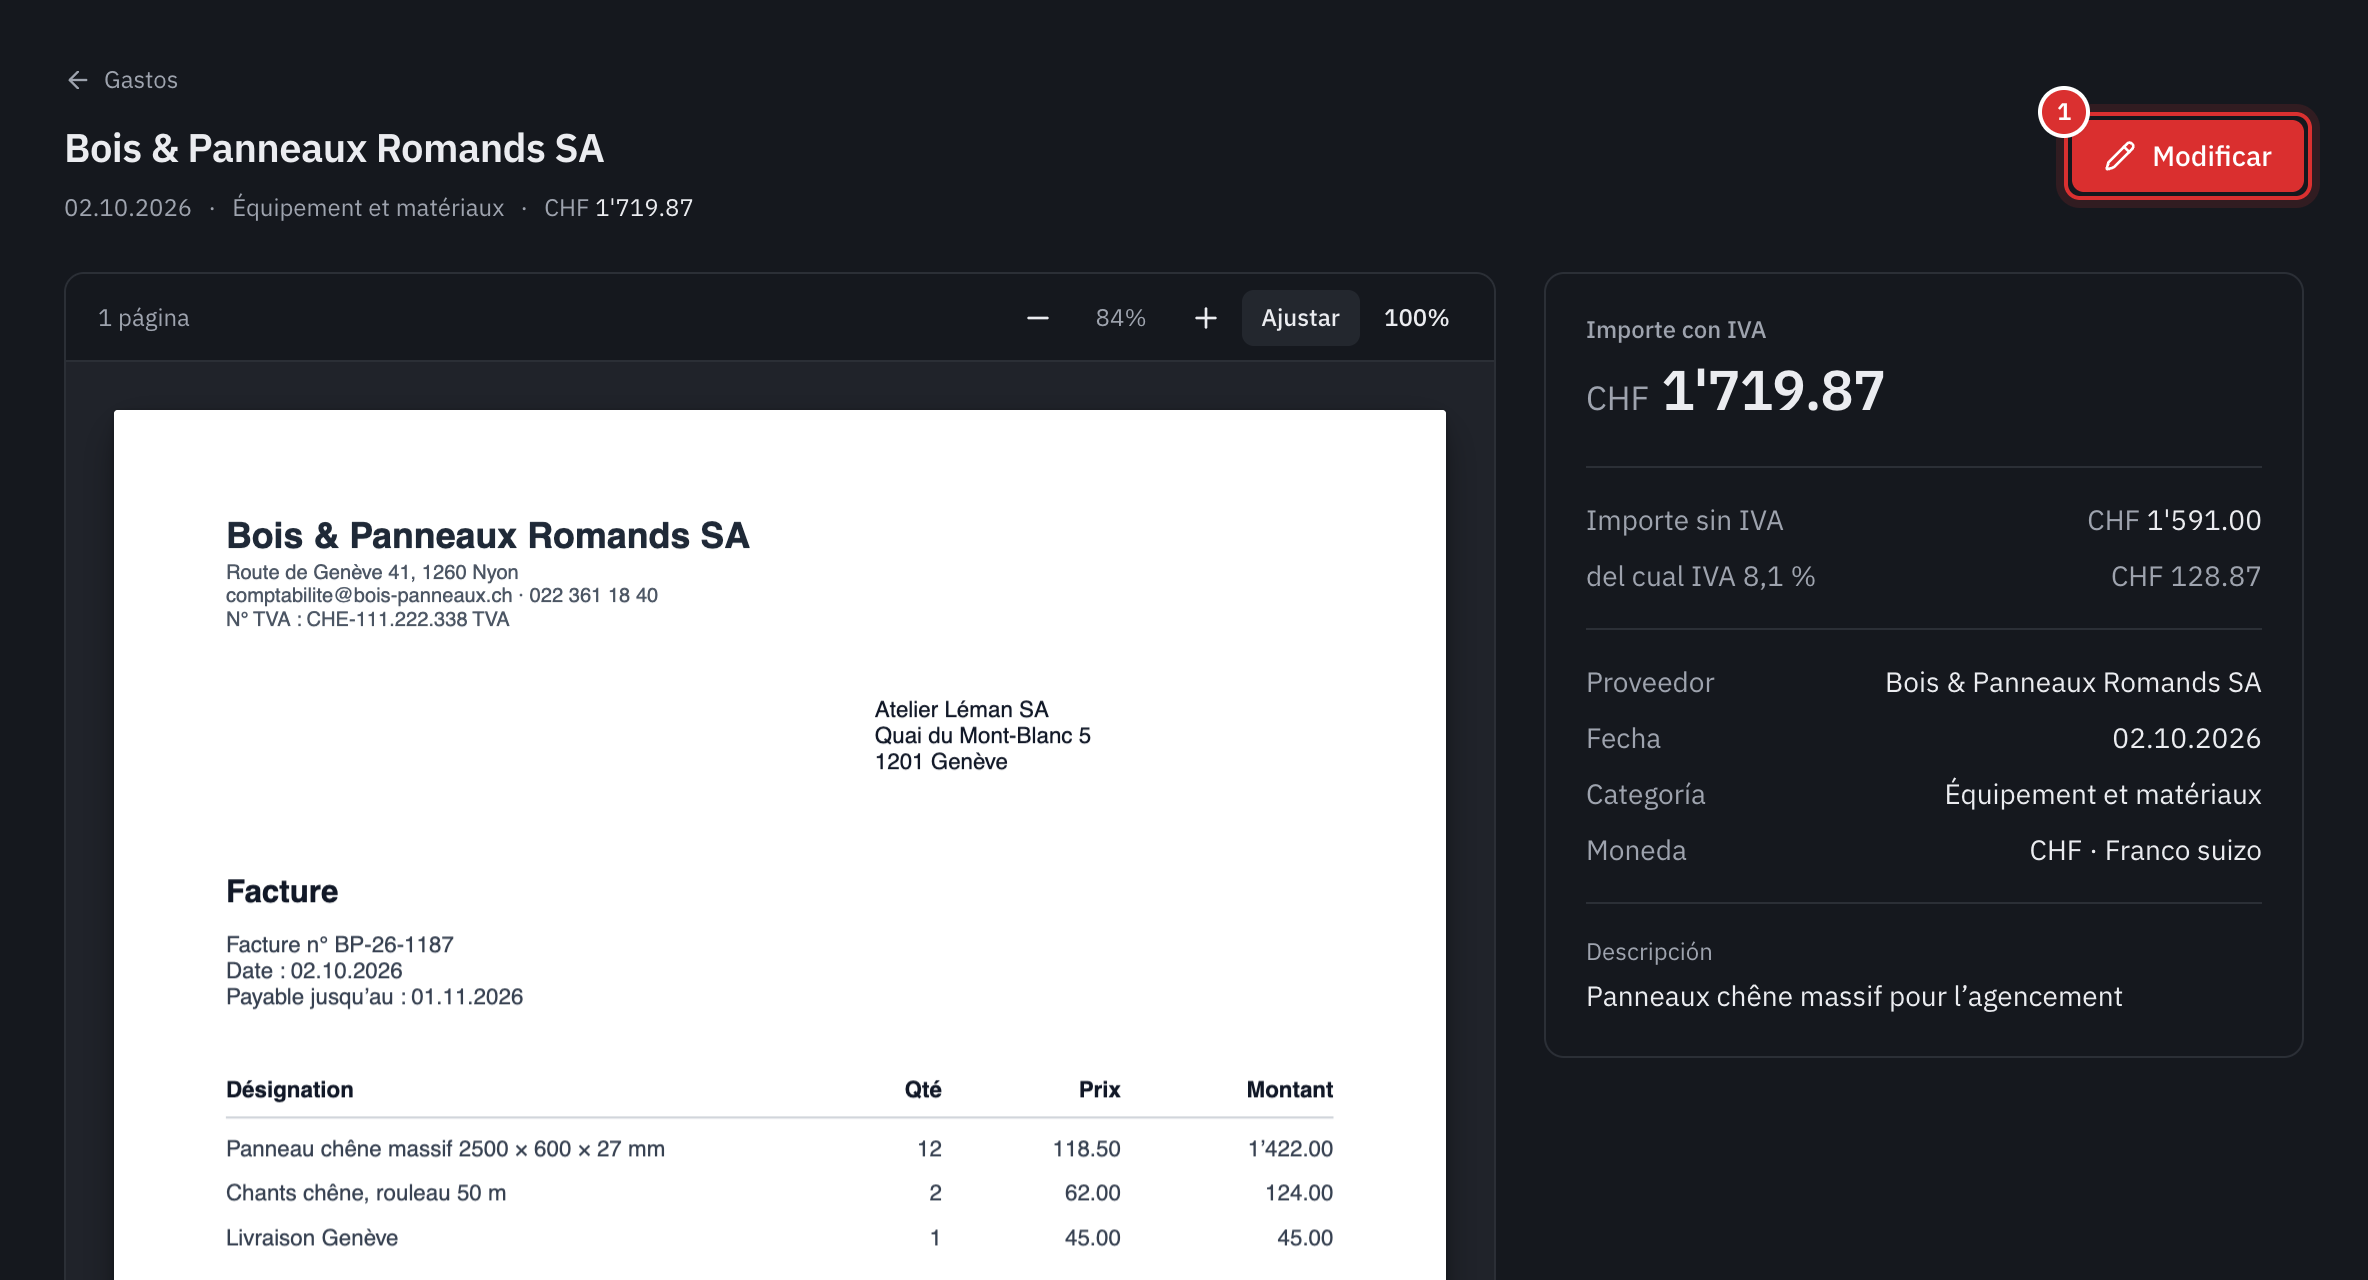Click the 84% zoom level indicator
Screen dimensions: 2368x1280
[x=1121, y=318]
